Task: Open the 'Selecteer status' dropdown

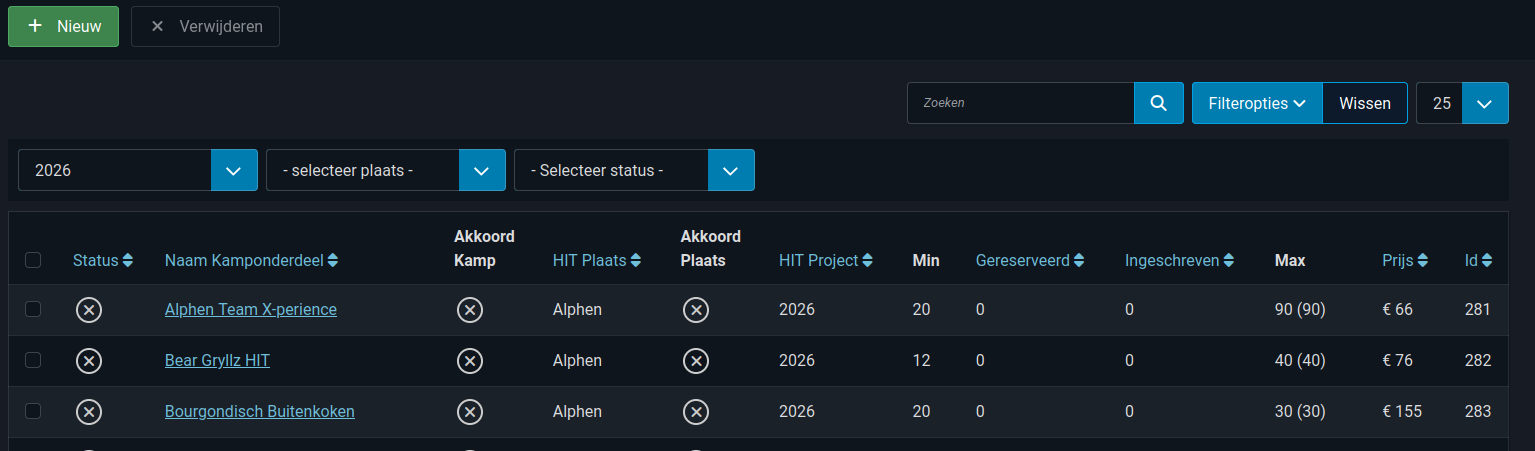Action: [x=633, y=170]
